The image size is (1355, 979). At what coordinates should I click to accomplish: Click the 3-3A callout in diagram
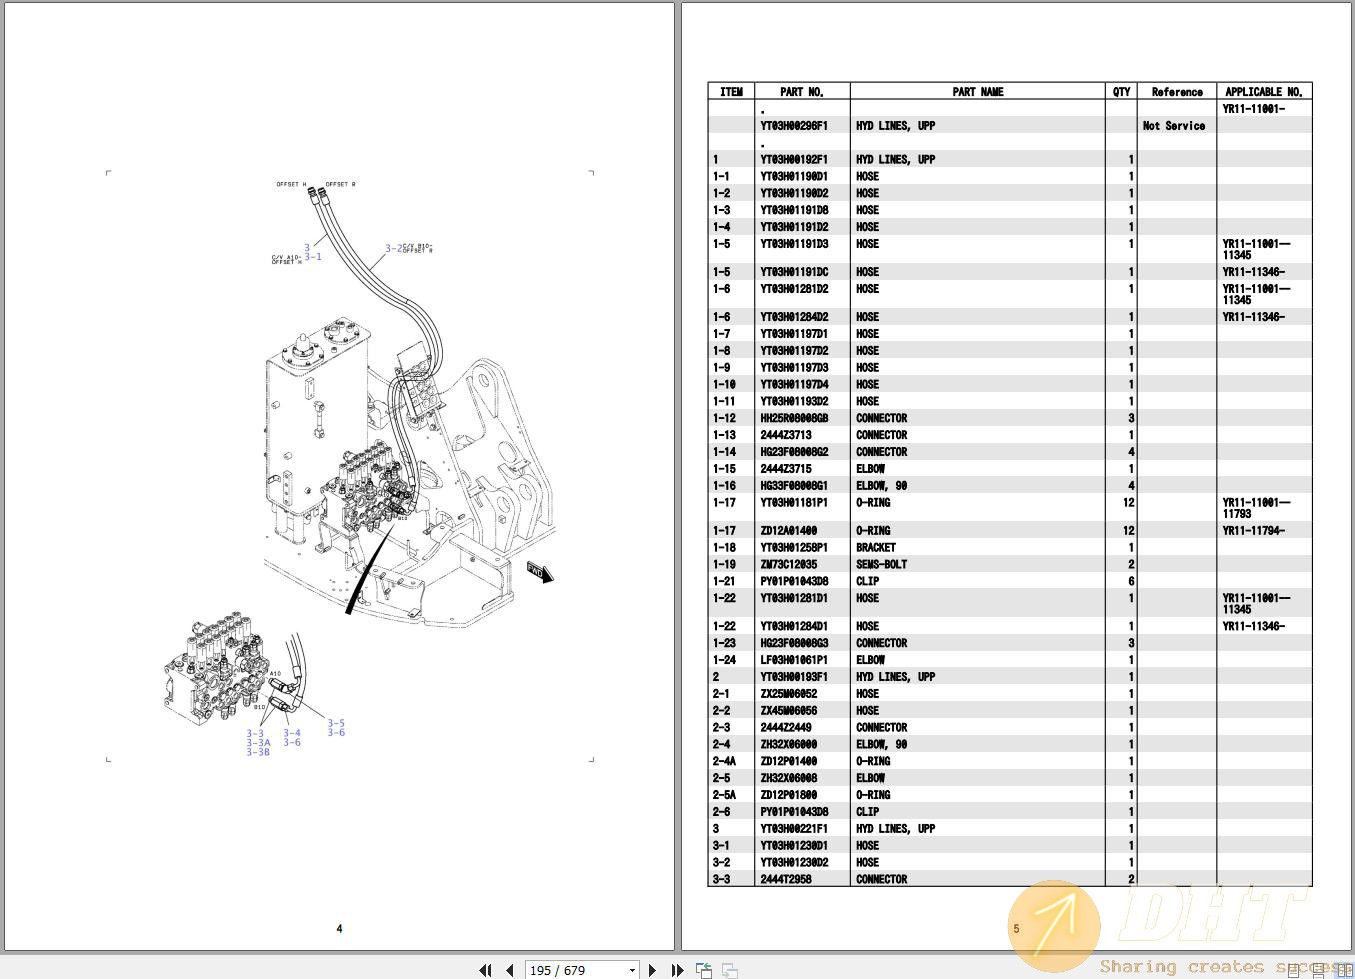[259, 743]
